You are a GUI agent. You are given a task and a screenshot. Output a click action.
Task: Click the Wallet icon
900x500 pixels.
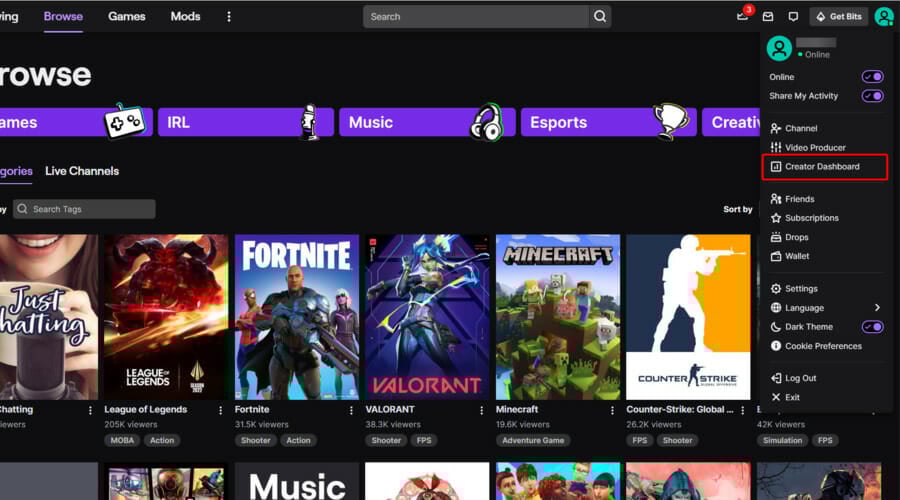pos(776,256)
